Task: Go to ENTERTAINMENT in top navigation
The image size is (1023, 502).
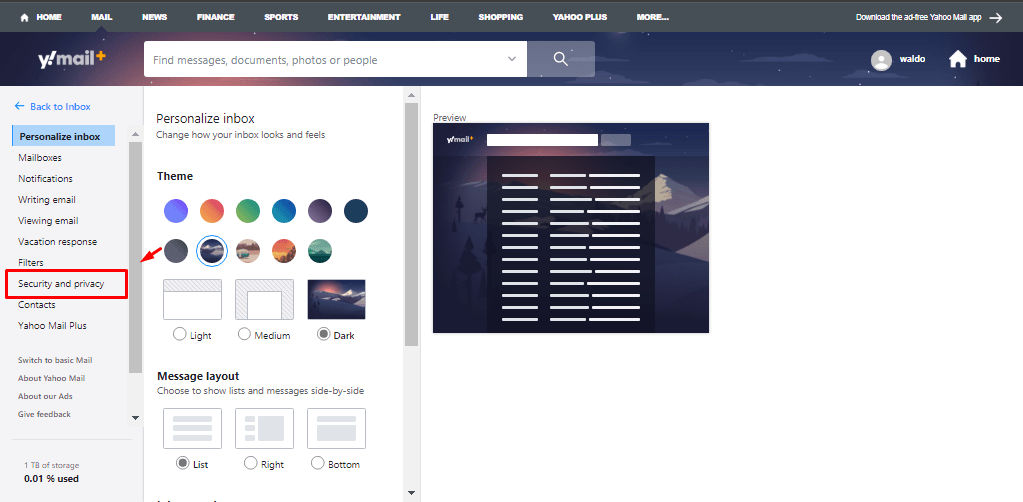Action: 364,18
